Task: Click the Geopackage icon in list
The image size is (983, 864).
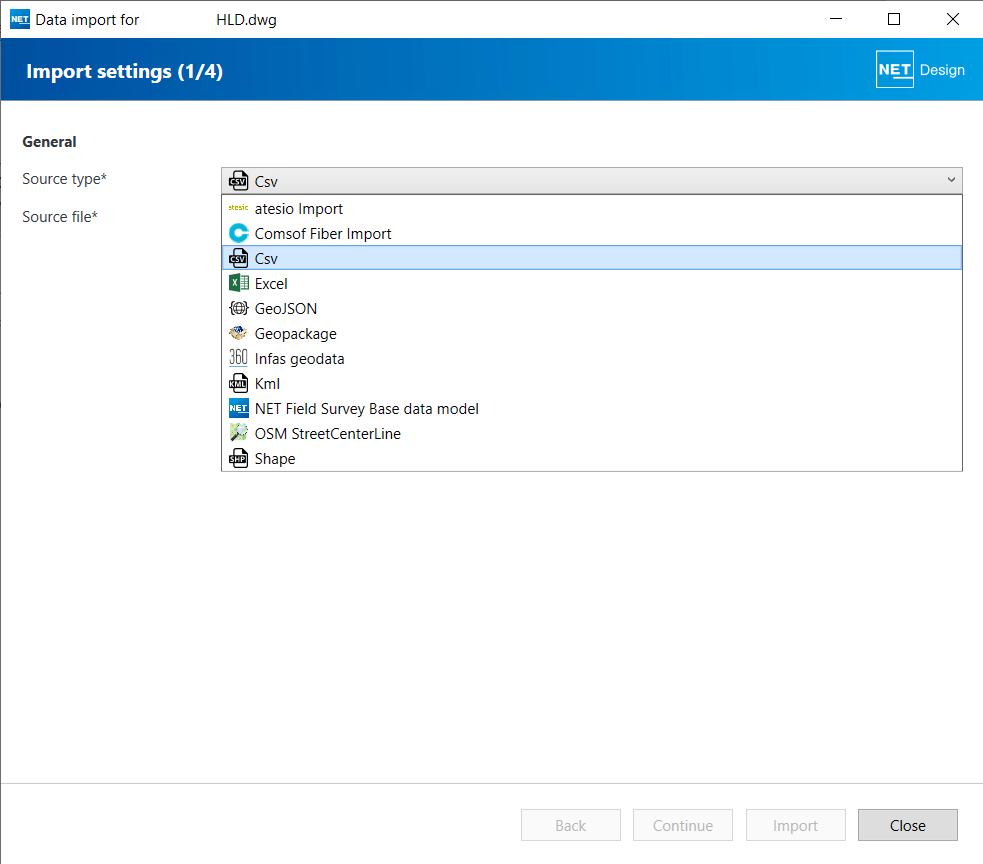Action: coord(238,333)
